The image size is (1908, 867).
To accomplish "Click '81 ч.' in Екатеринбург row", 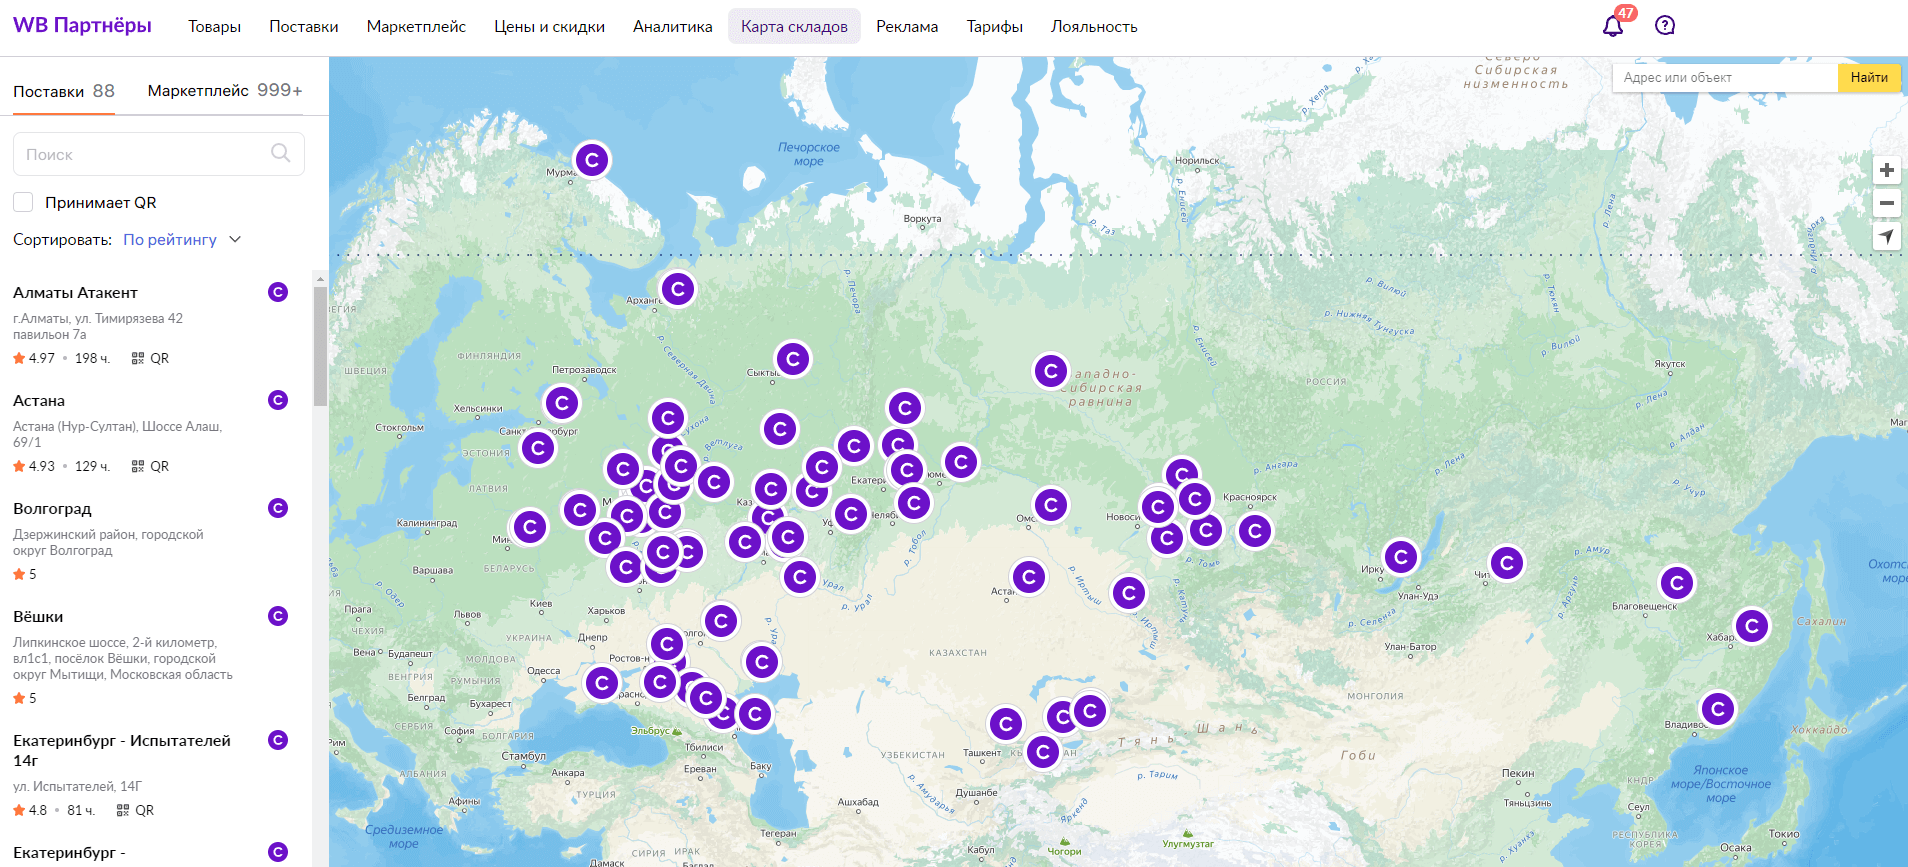I will (x=81, y=810).
